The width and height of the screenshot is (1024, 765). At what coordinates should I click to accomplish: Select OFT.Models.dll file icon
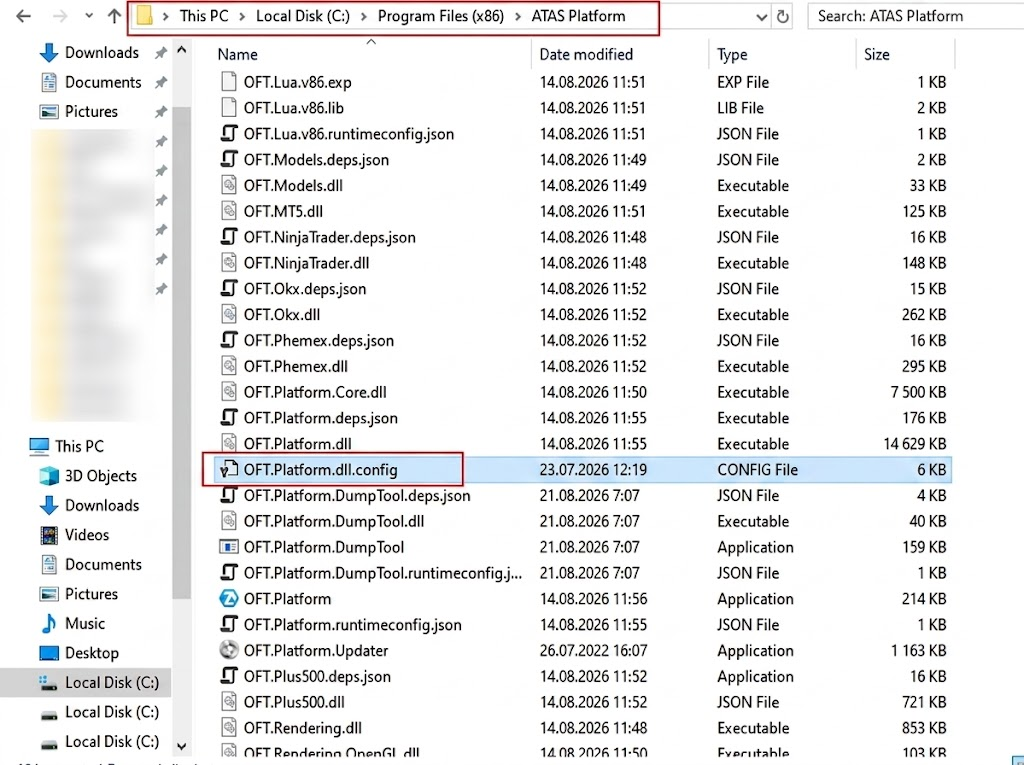229,185
